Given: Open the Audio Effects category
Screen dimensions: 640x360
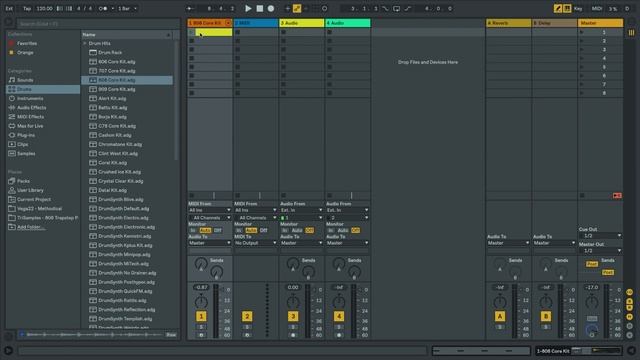Looking at the screenshot, I should pos(31,107).
